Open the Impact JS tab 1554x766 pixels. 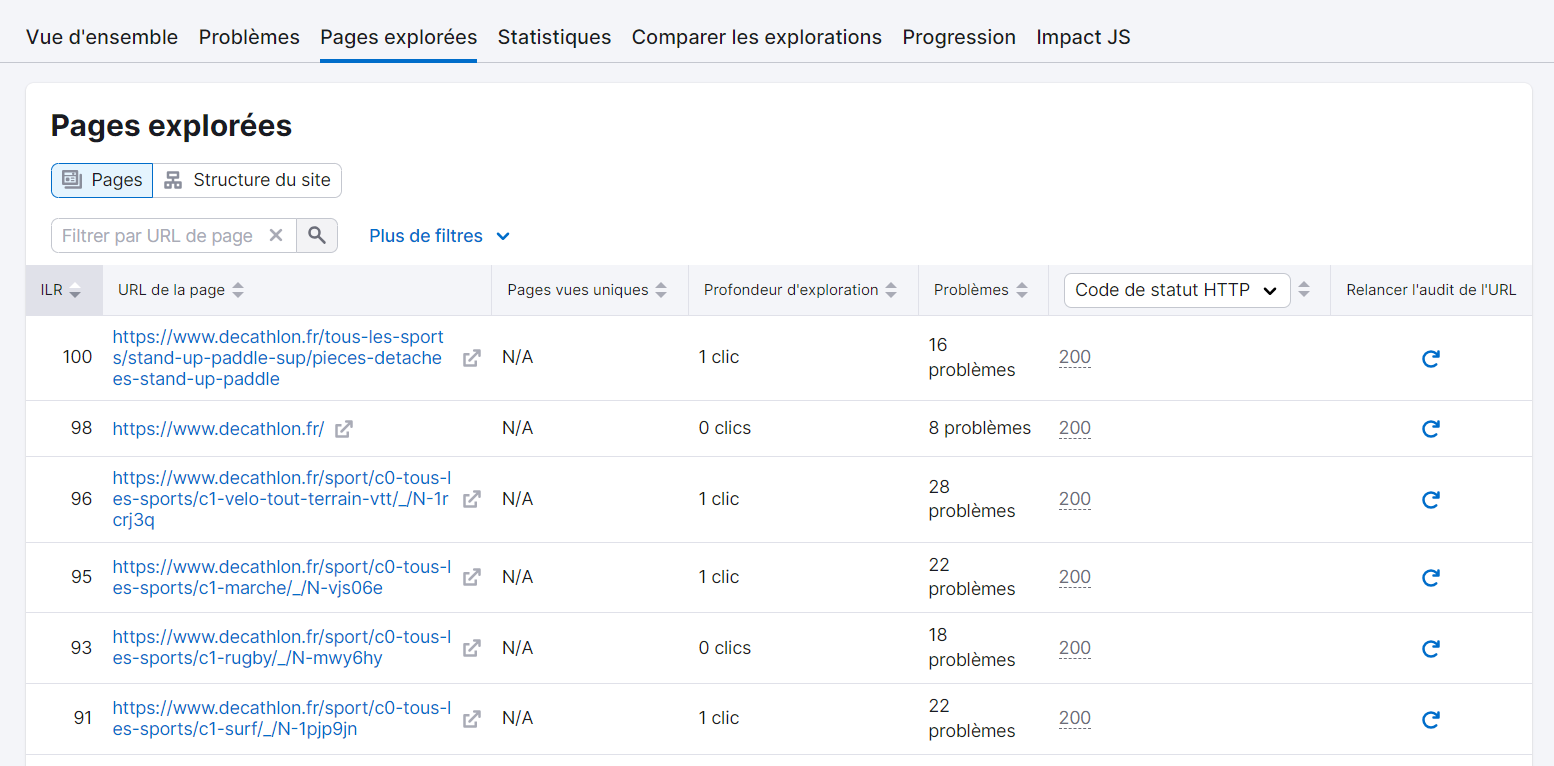pyautogui.click(x=1083, y=37)
